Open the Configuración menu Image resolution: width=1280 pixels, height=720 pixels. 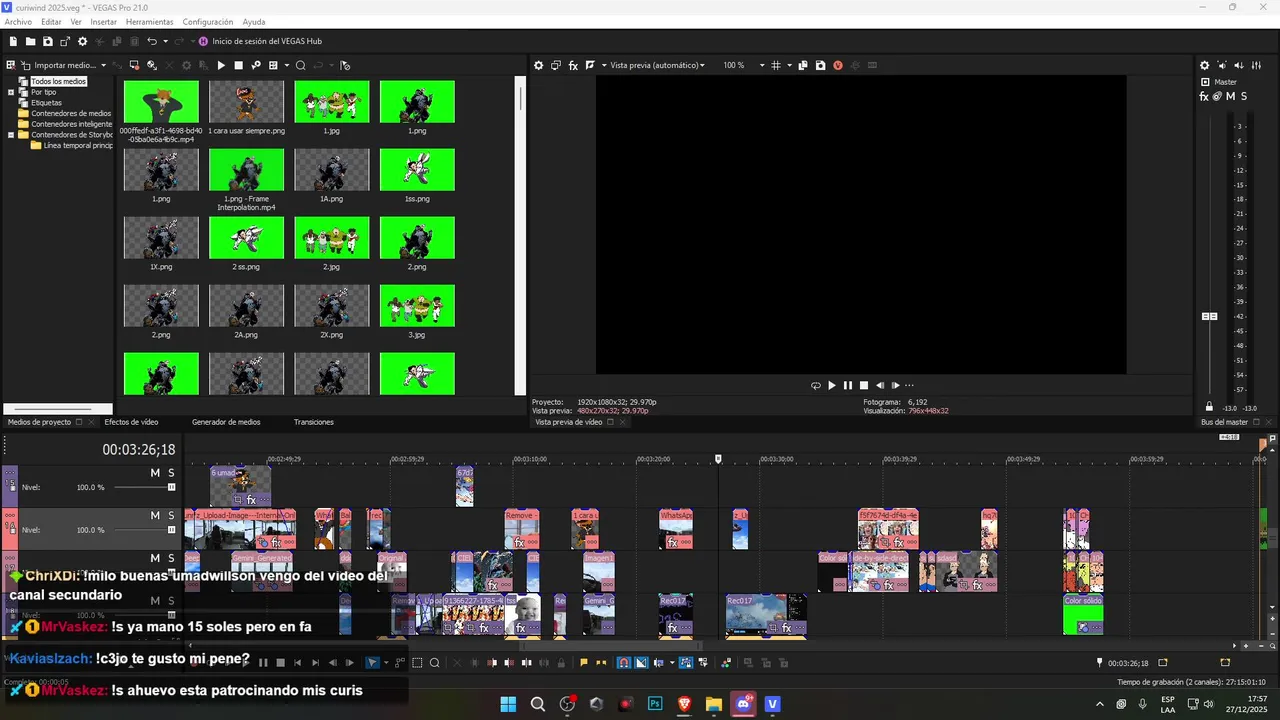pos(208,22)
